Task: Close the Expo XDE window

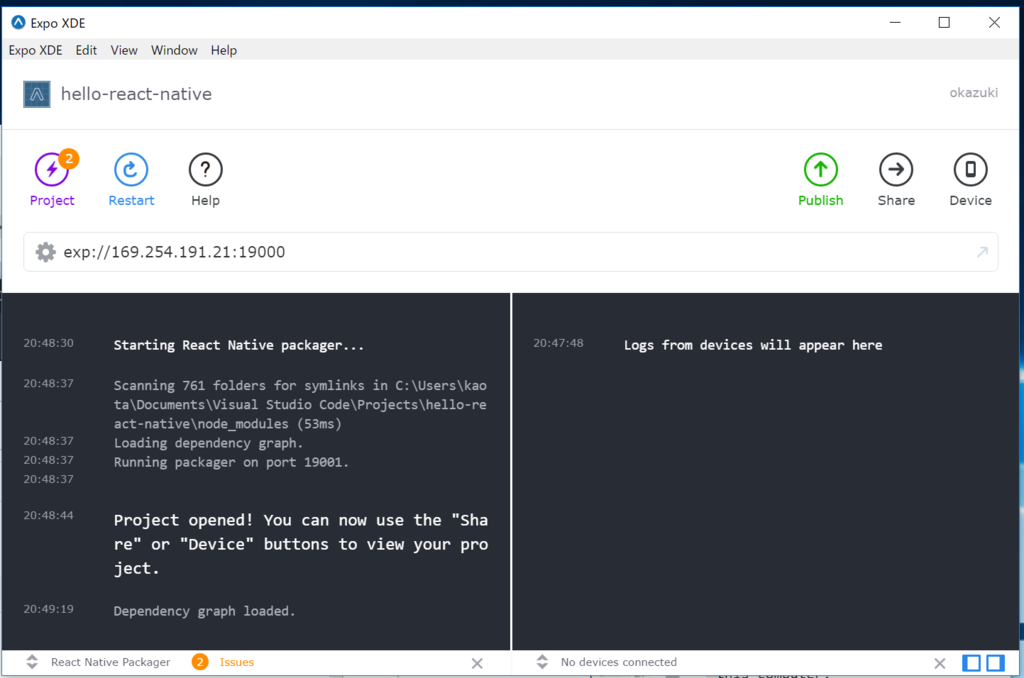Action: 994,23
